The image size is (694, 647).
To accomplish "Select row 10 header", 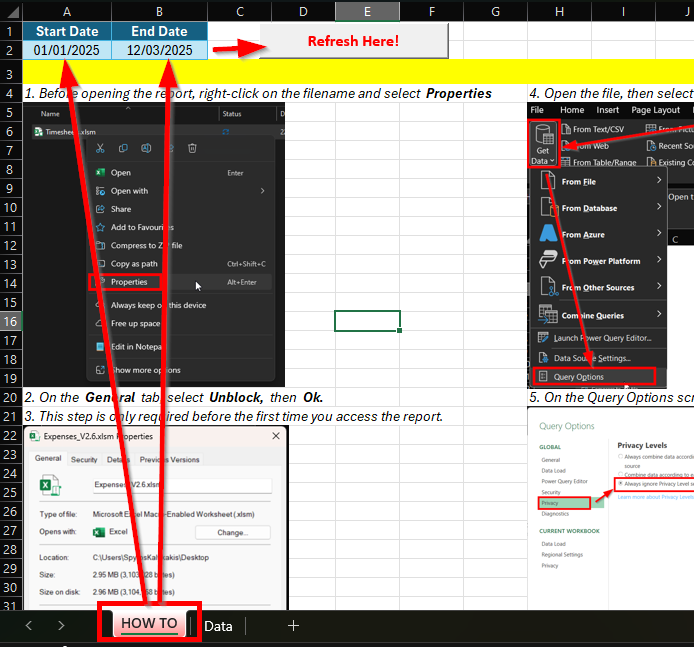I will (11, 208).
